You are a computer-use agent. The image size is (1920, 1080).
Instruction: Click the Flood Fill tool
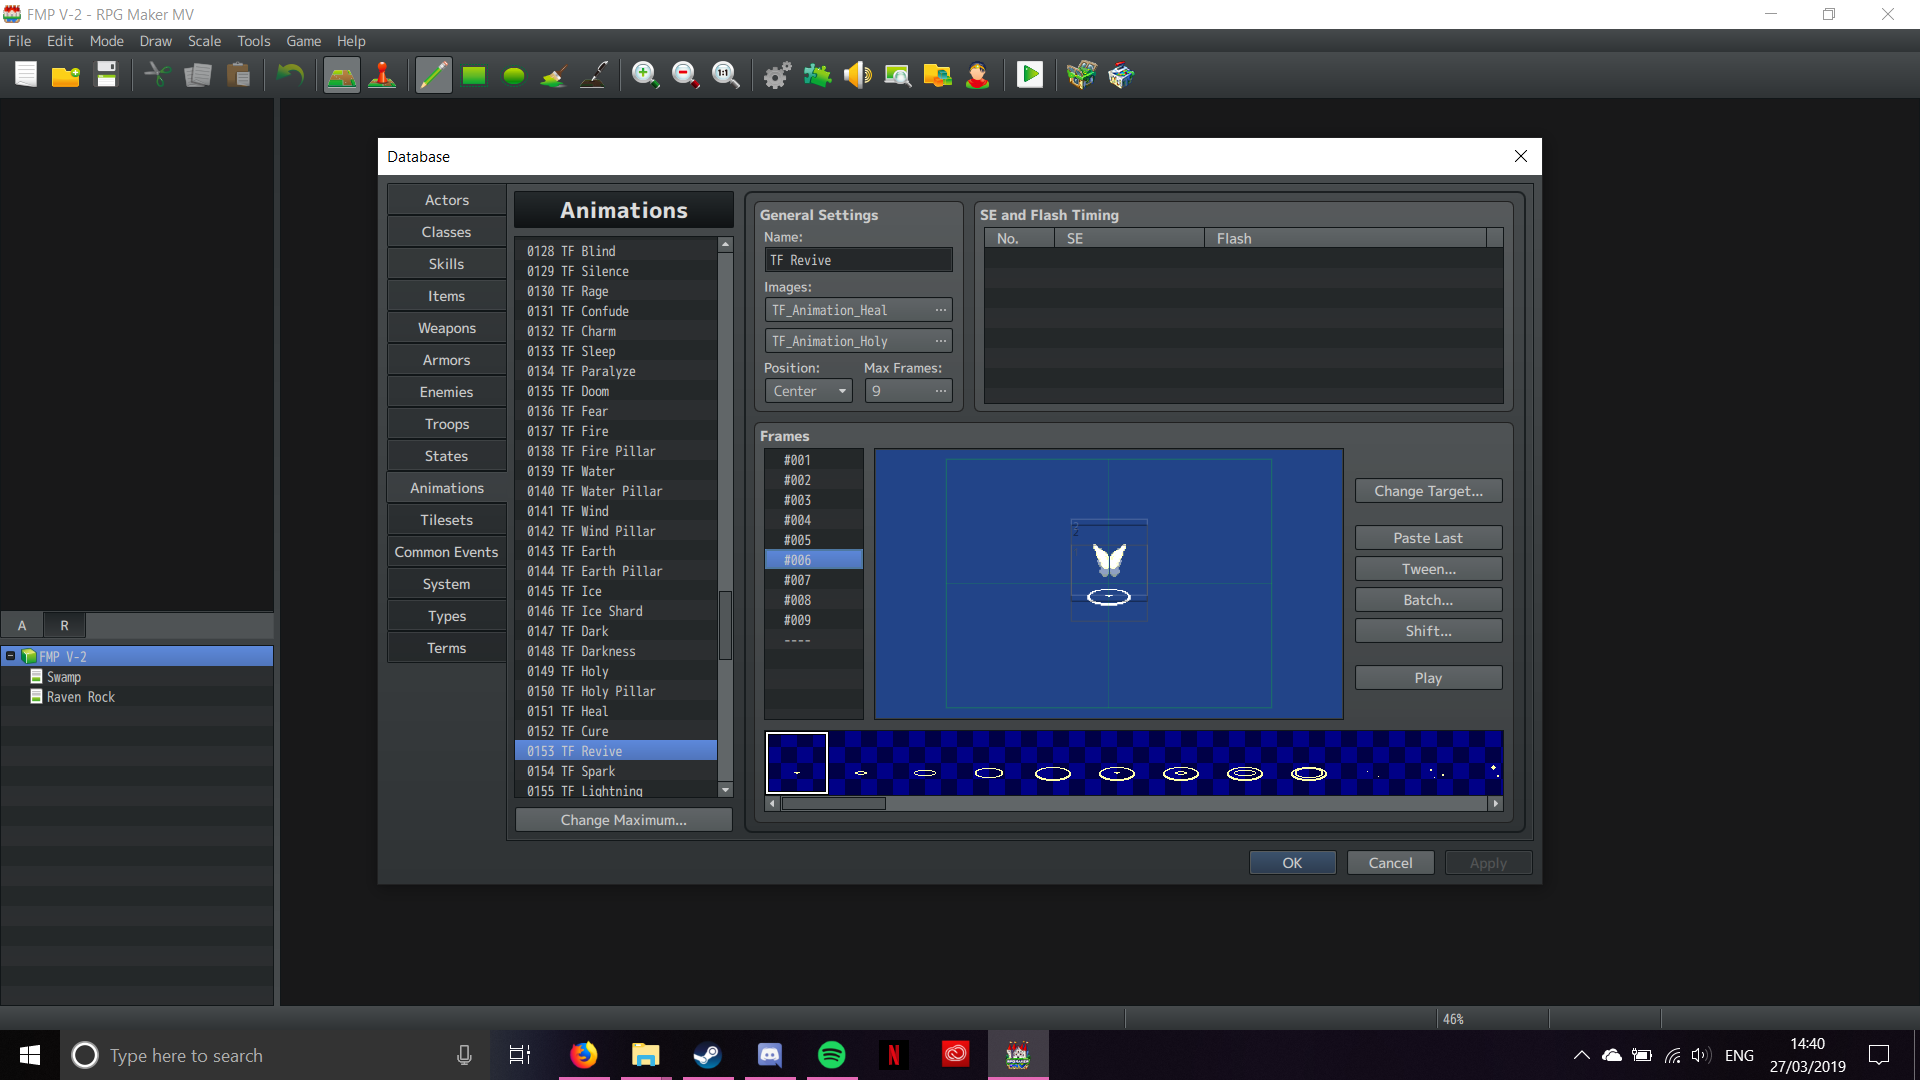click(553, 75)
